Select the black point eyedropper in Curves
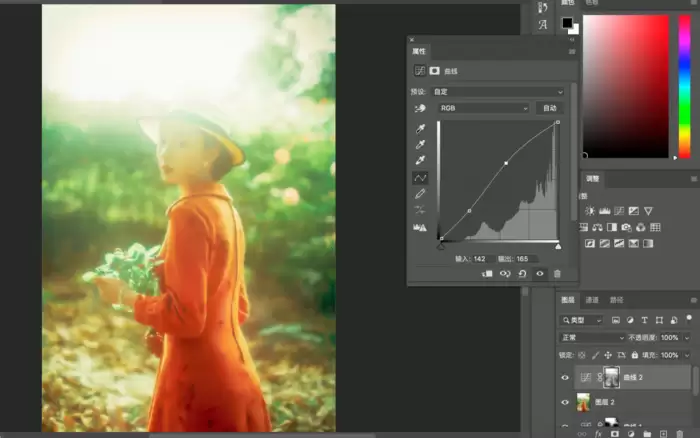This screenshot has height=438, width=700. 420,129
